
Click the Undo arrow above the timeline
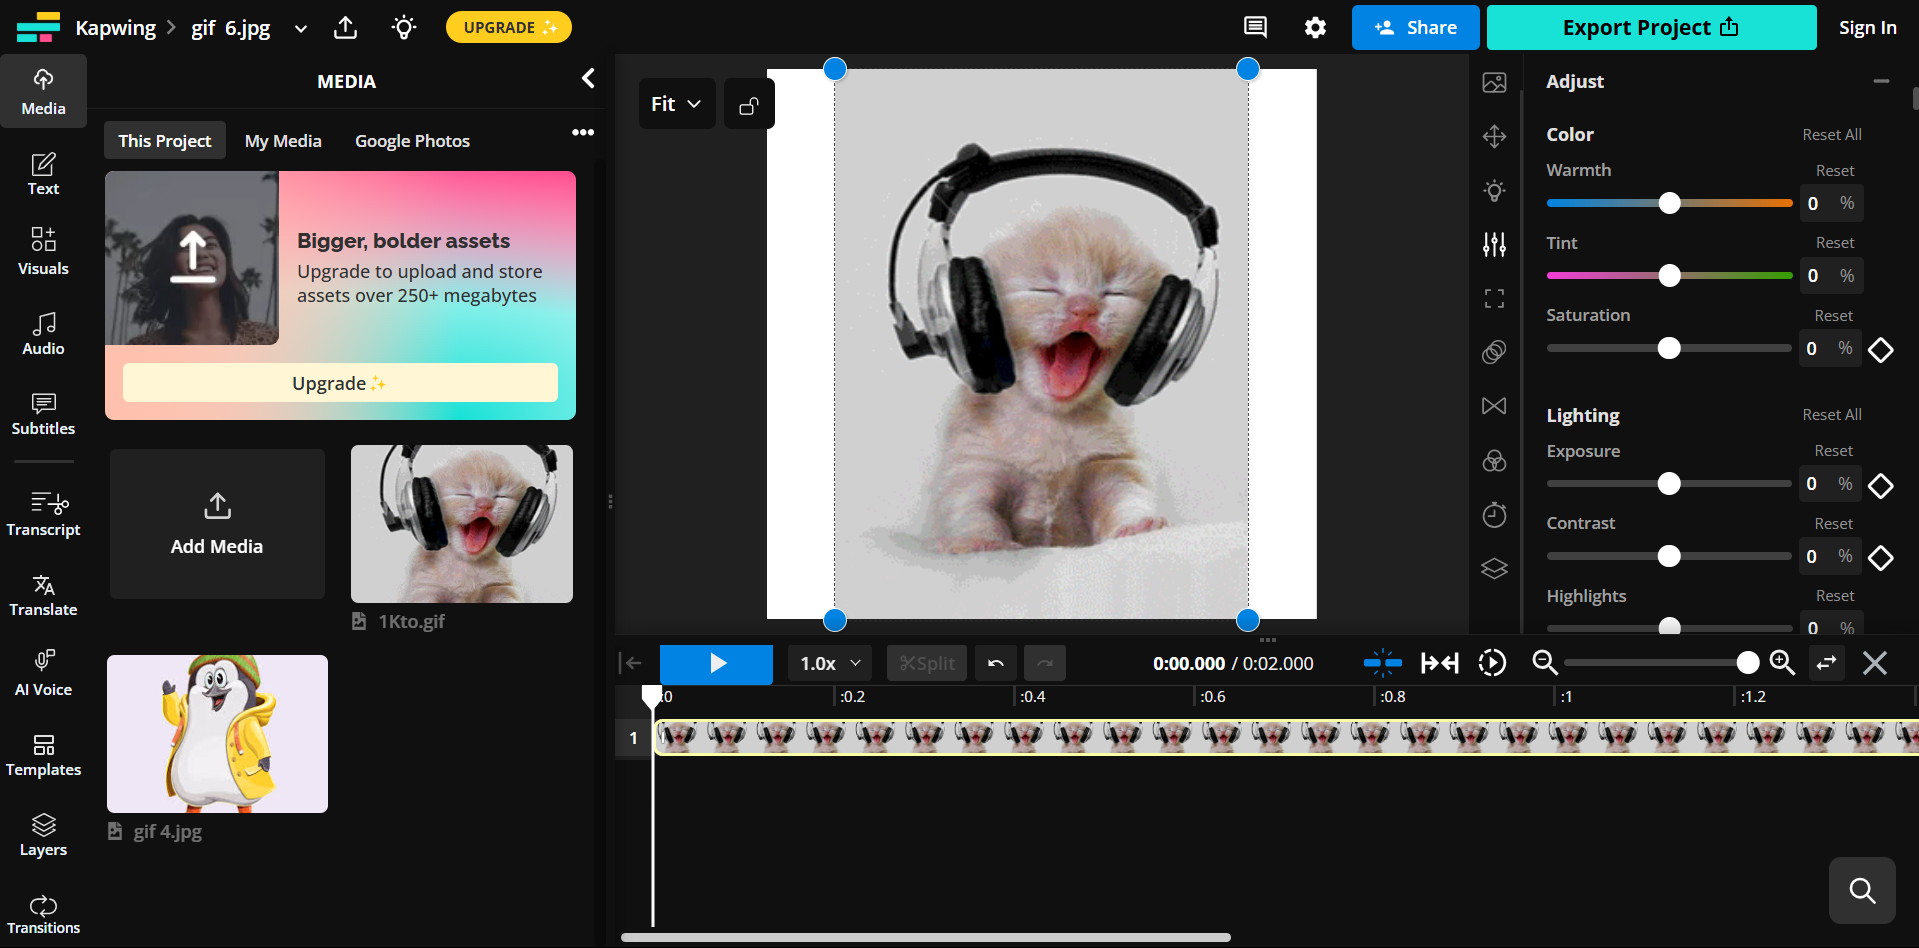995,662
